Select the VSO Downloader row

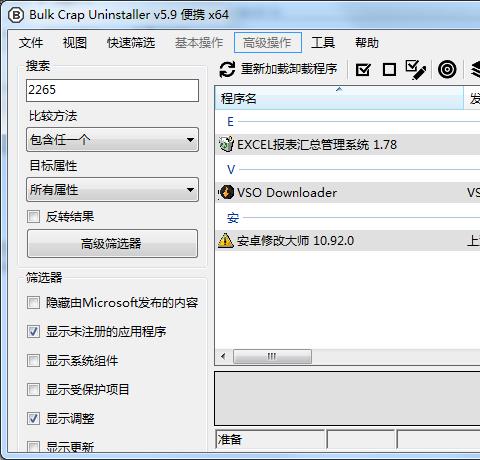coord(348,192)
